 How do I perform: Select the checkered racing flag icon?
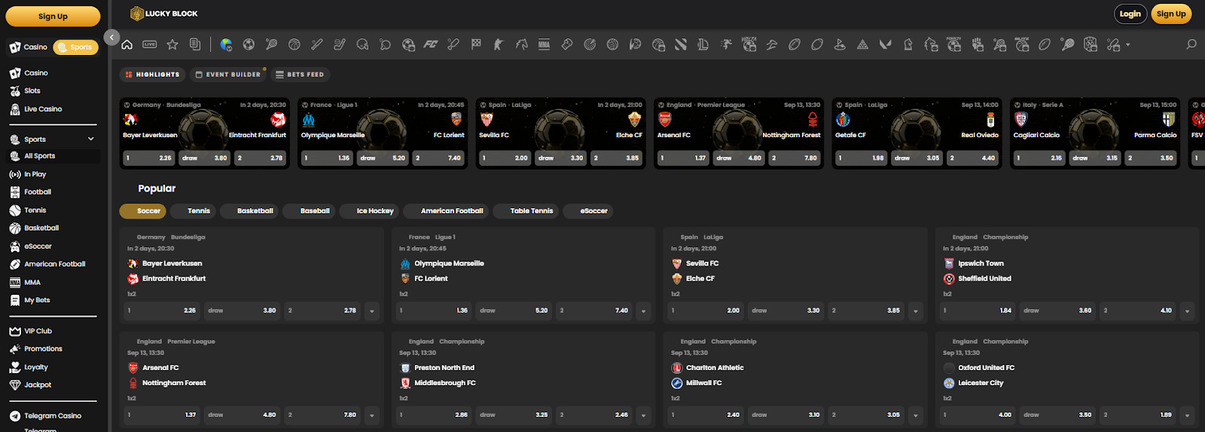pos(476,44)
